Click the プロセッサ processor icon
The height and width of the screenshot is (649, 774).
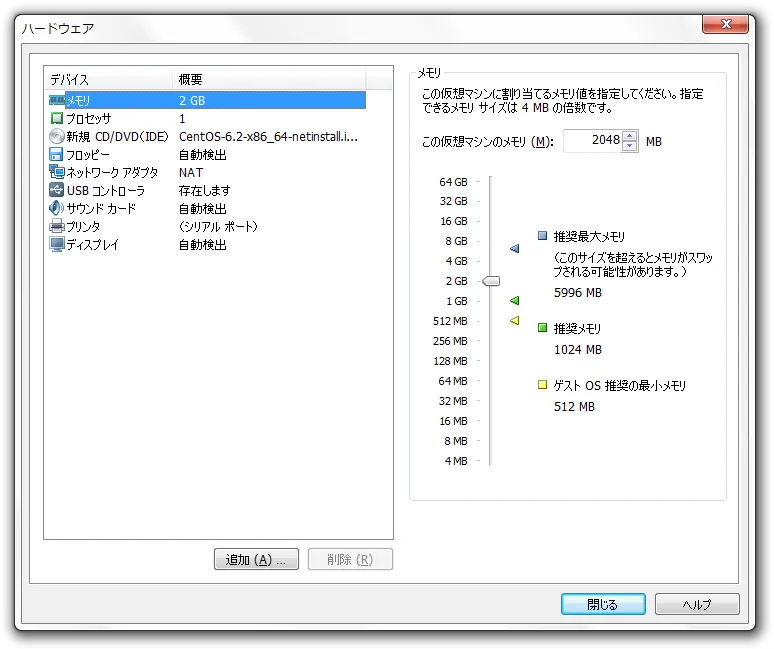[57, 118]
